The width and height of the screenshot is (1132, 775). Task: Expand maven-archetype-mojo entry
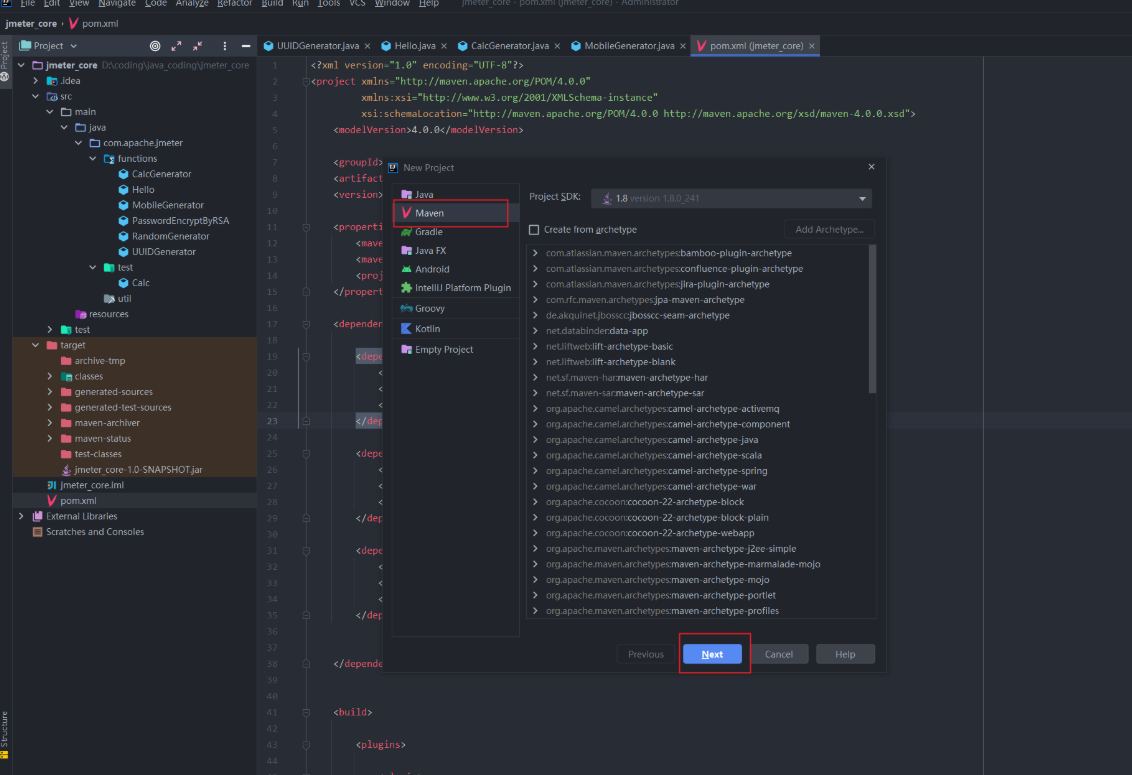pyautogui.click(x=535, y=580)
